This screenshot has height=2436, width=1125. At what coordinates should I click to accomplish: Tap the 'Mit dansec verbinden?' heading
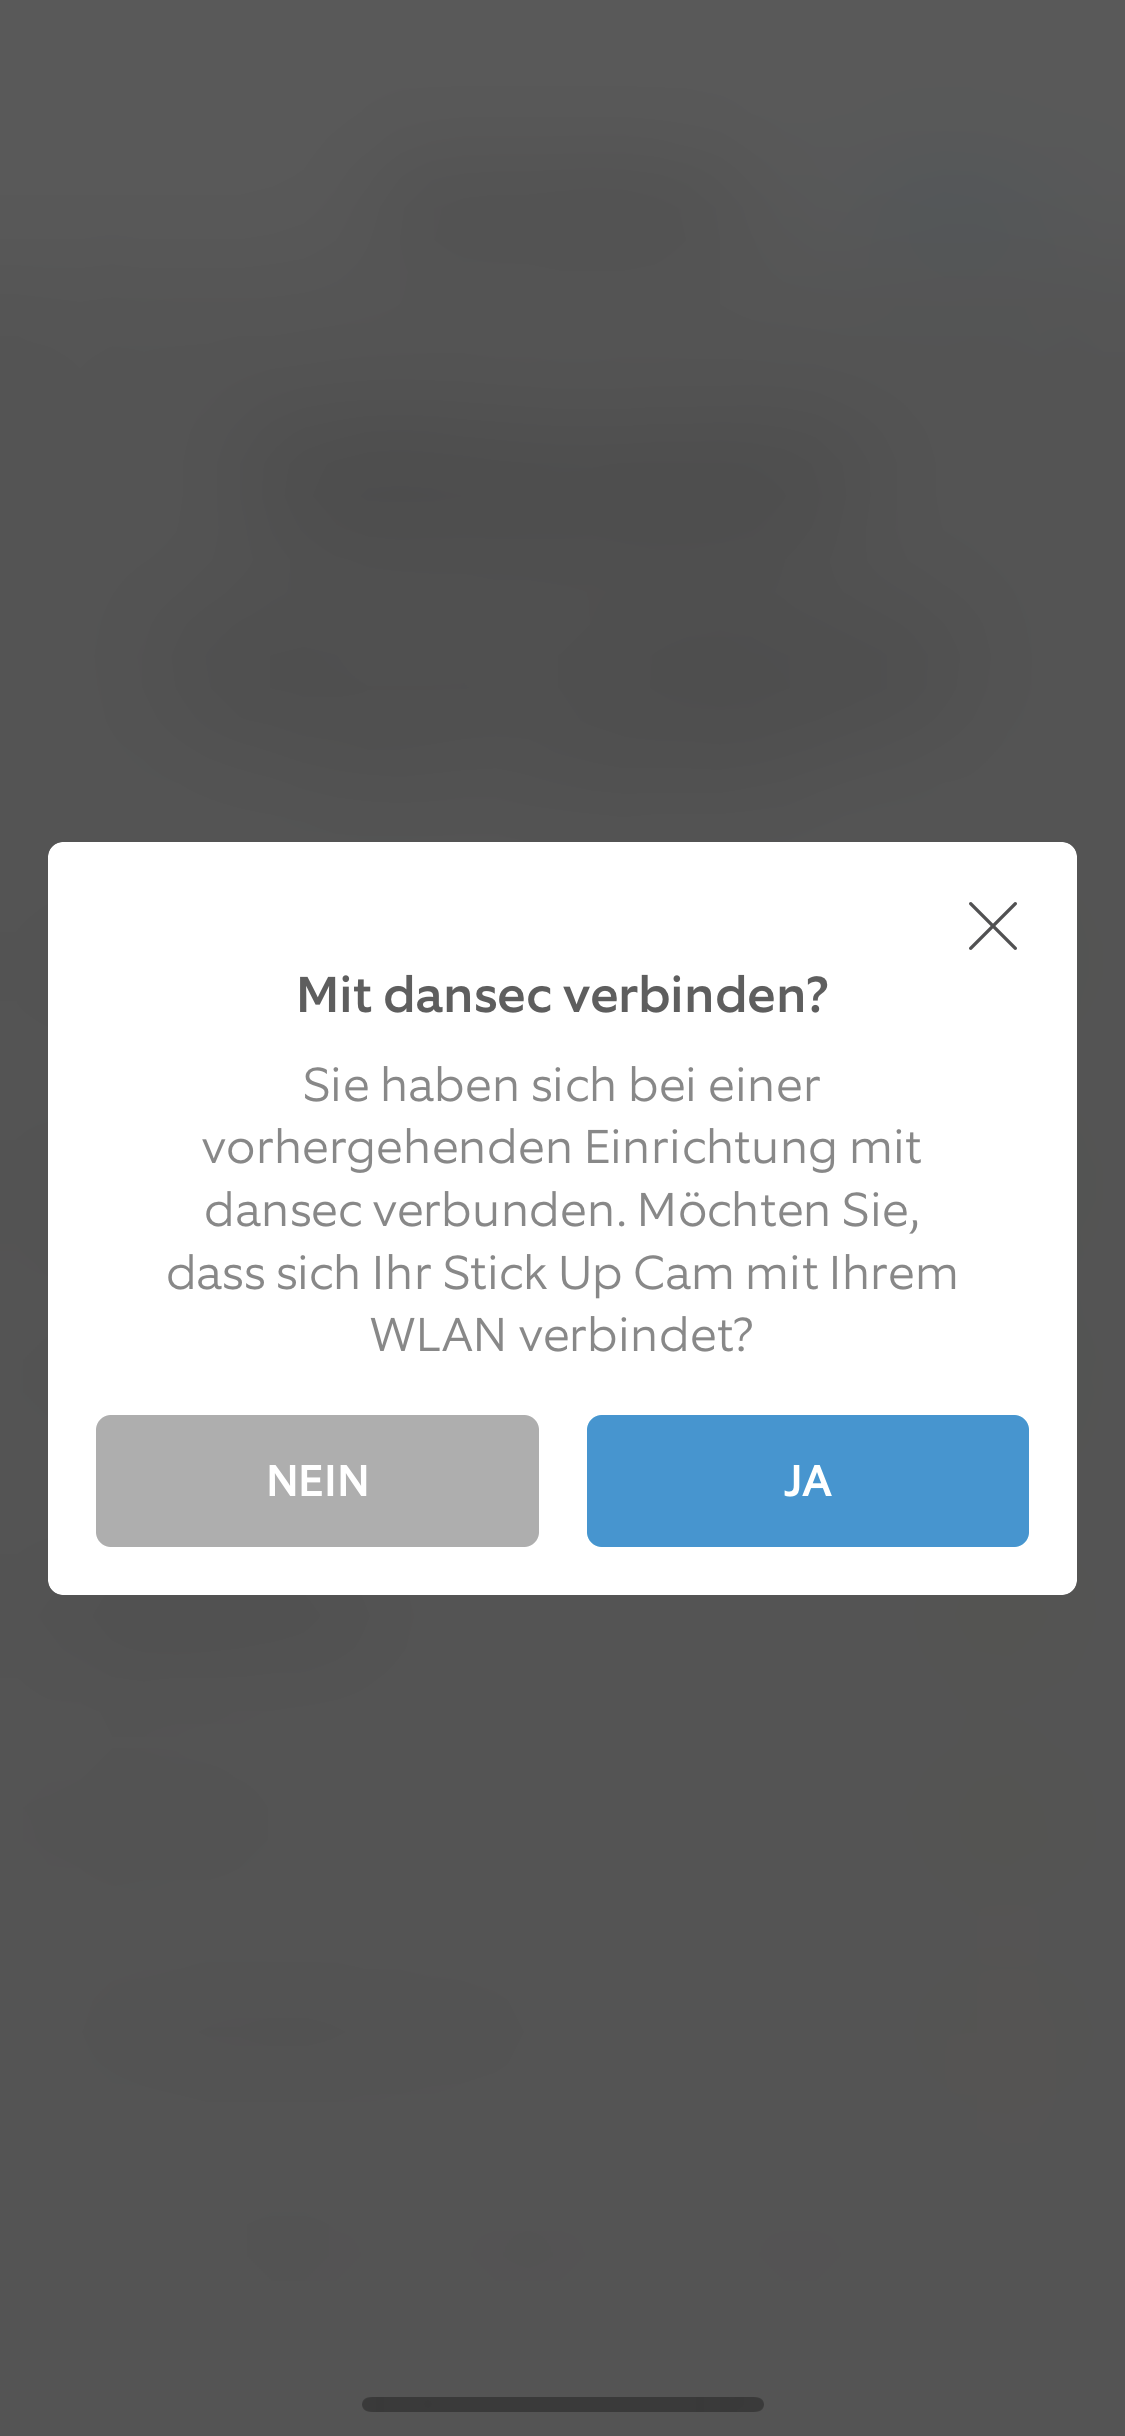[x=562, y=995]
